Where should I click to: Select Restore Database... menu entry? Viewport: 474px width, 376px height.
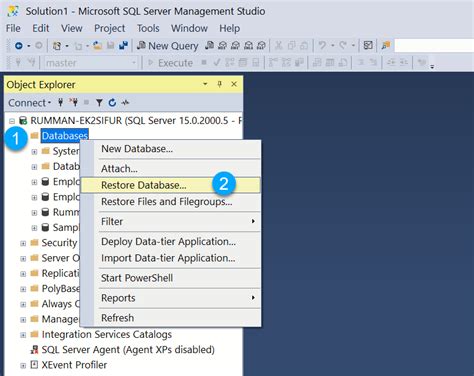pyautogui.click(x=170, y=185)
